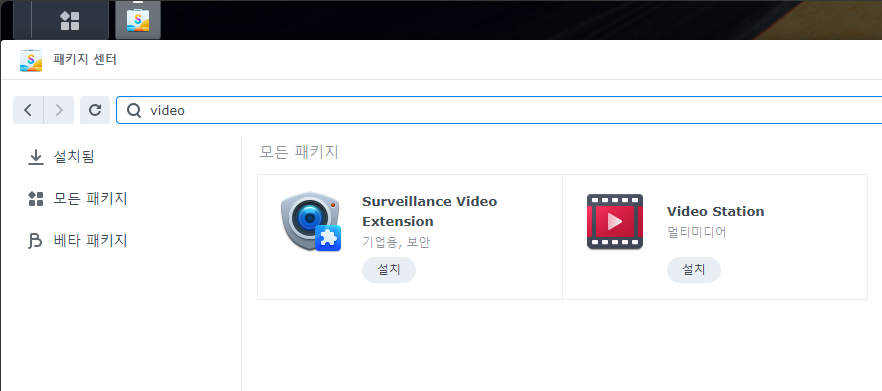
Task: Install Surveillance Video Extension with 설치
Action: pyautogui.click(x=389, y=270)
